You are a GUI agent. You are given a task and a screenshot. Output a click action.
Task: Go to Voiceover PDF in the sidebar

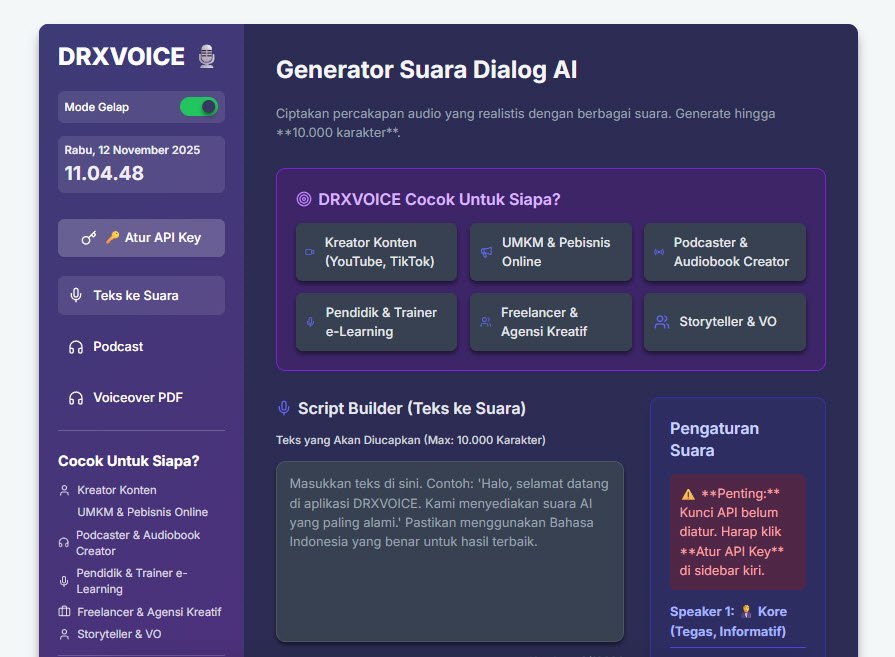coord(141,397)
